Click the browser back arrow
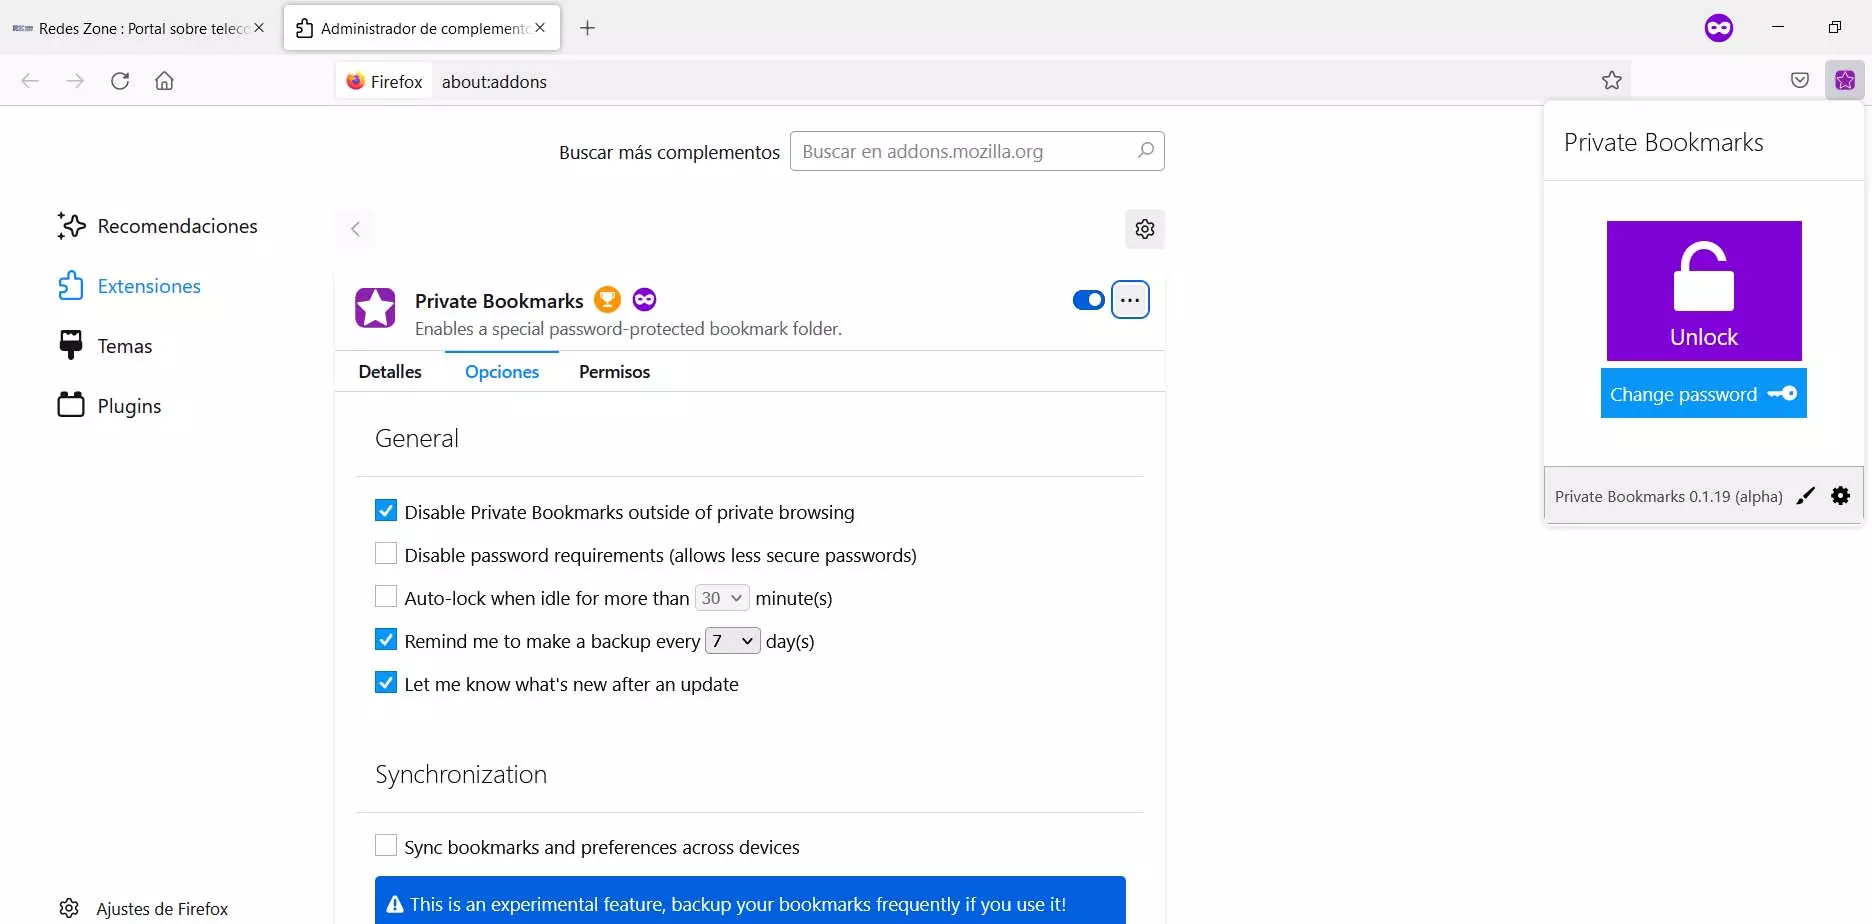 (30, 81)
